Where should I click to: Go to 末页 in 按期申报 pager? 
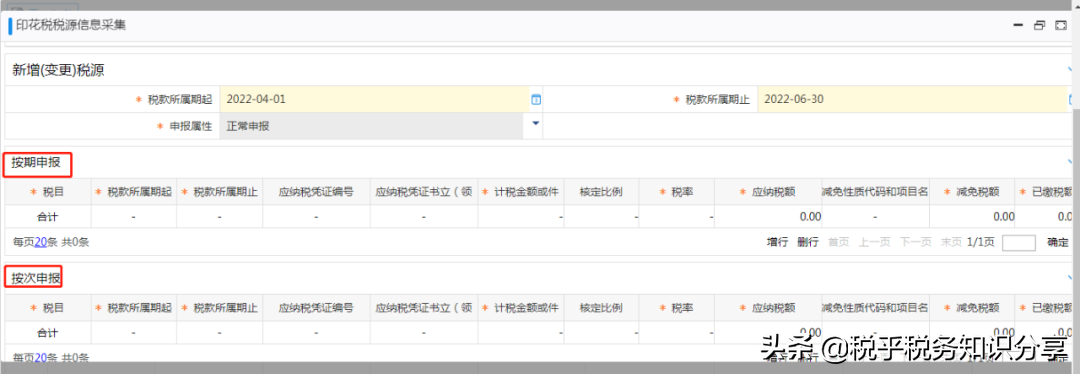tap(951, 242)
